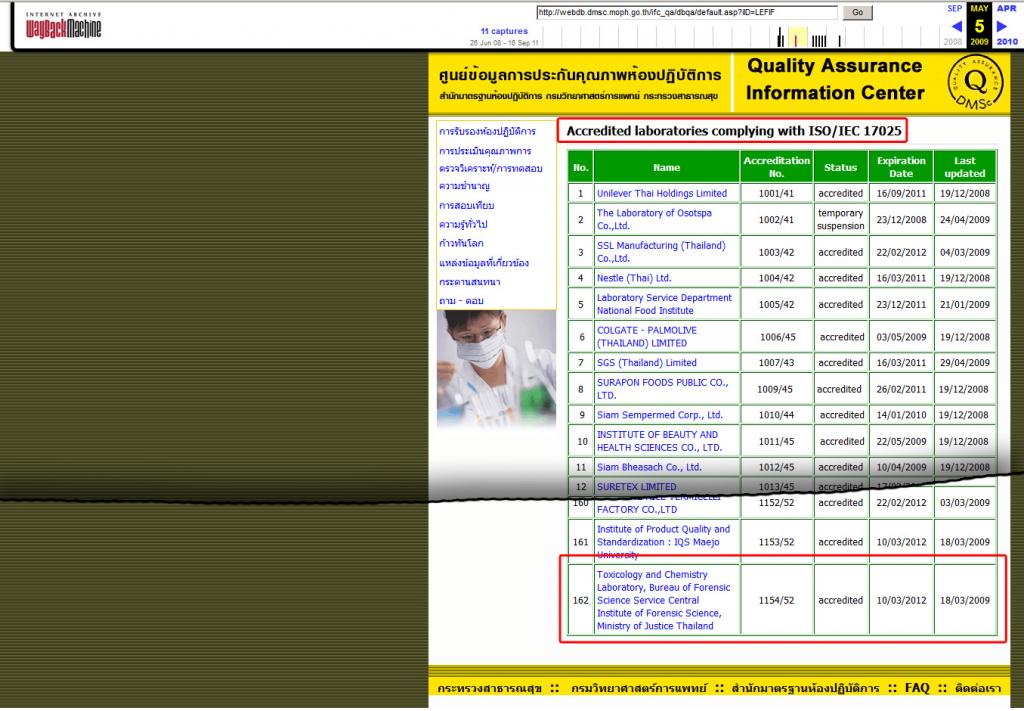Open ถาม - ตอบ sidebar menu item
The height and width of the screenshot is (711, 1024).
tap(462, 301)
